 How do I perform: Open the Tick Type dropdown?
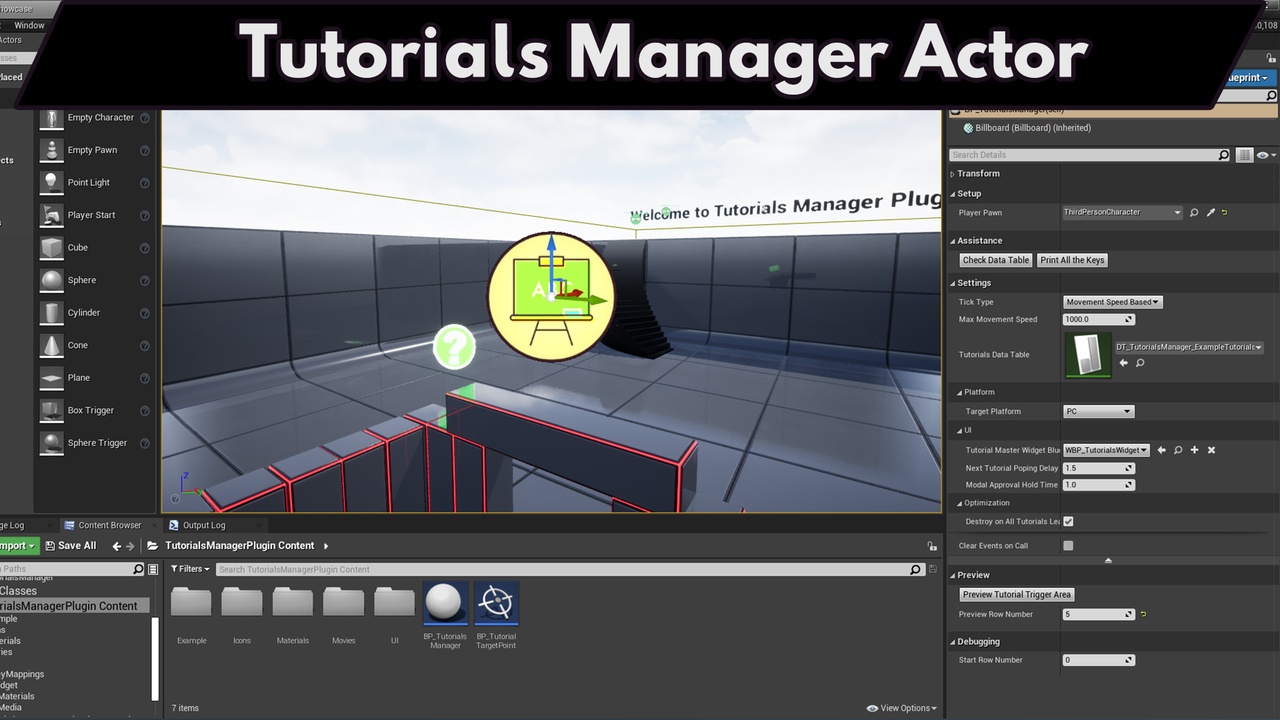[x=1112, y=301]
